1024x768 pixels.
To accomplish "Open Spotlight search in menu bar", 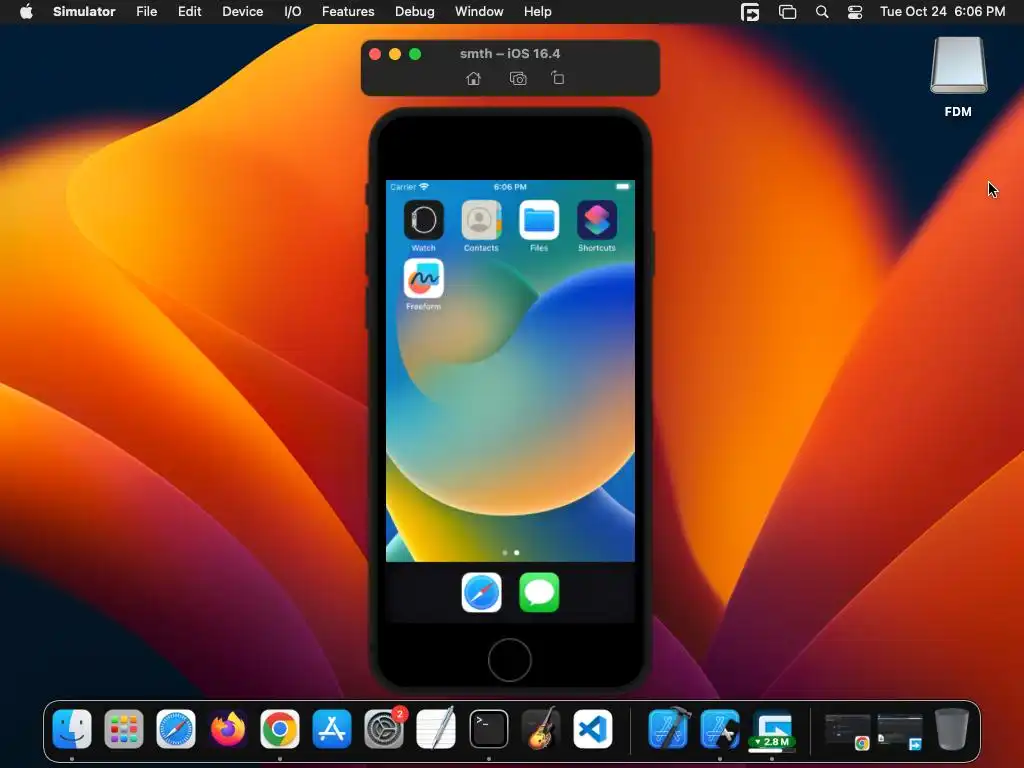I will click(822, 12).
